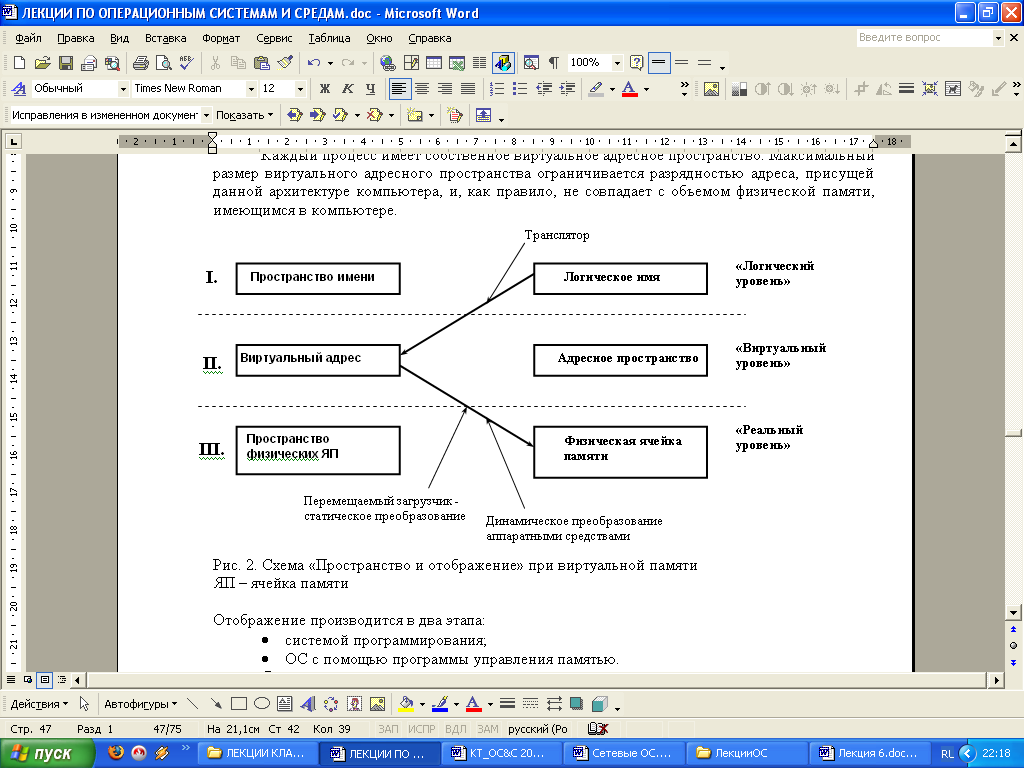Apply a numbered list
Screen dimensions: 1024x768
pos(497,89)
